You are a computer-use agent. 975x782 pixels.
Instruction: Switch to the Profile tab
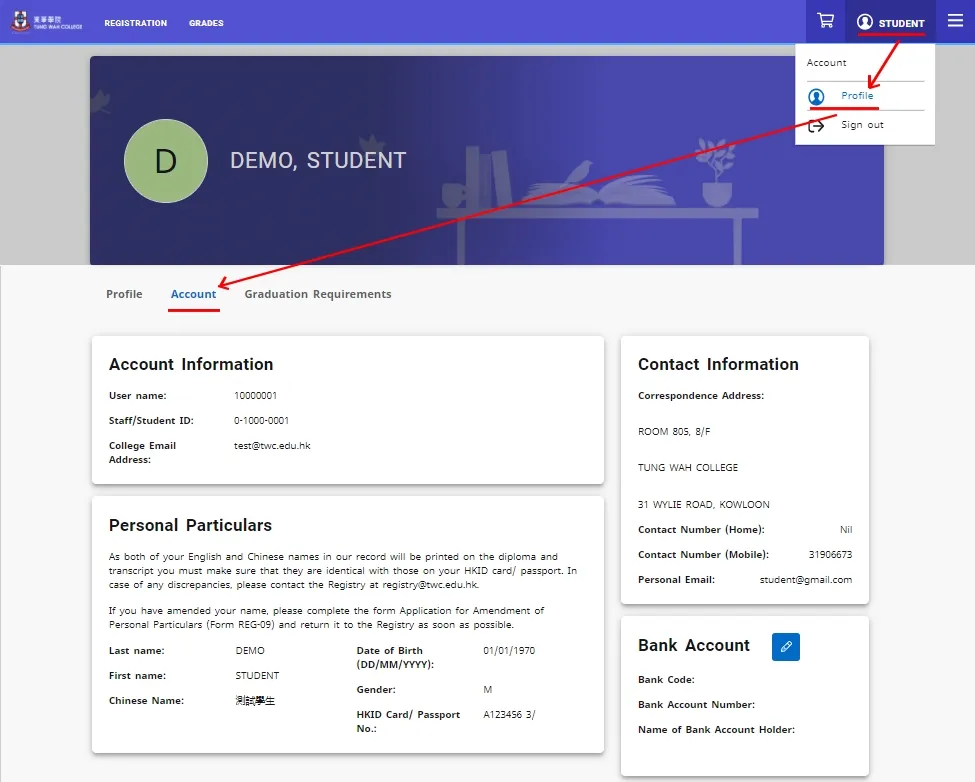[x=124, y=294]
